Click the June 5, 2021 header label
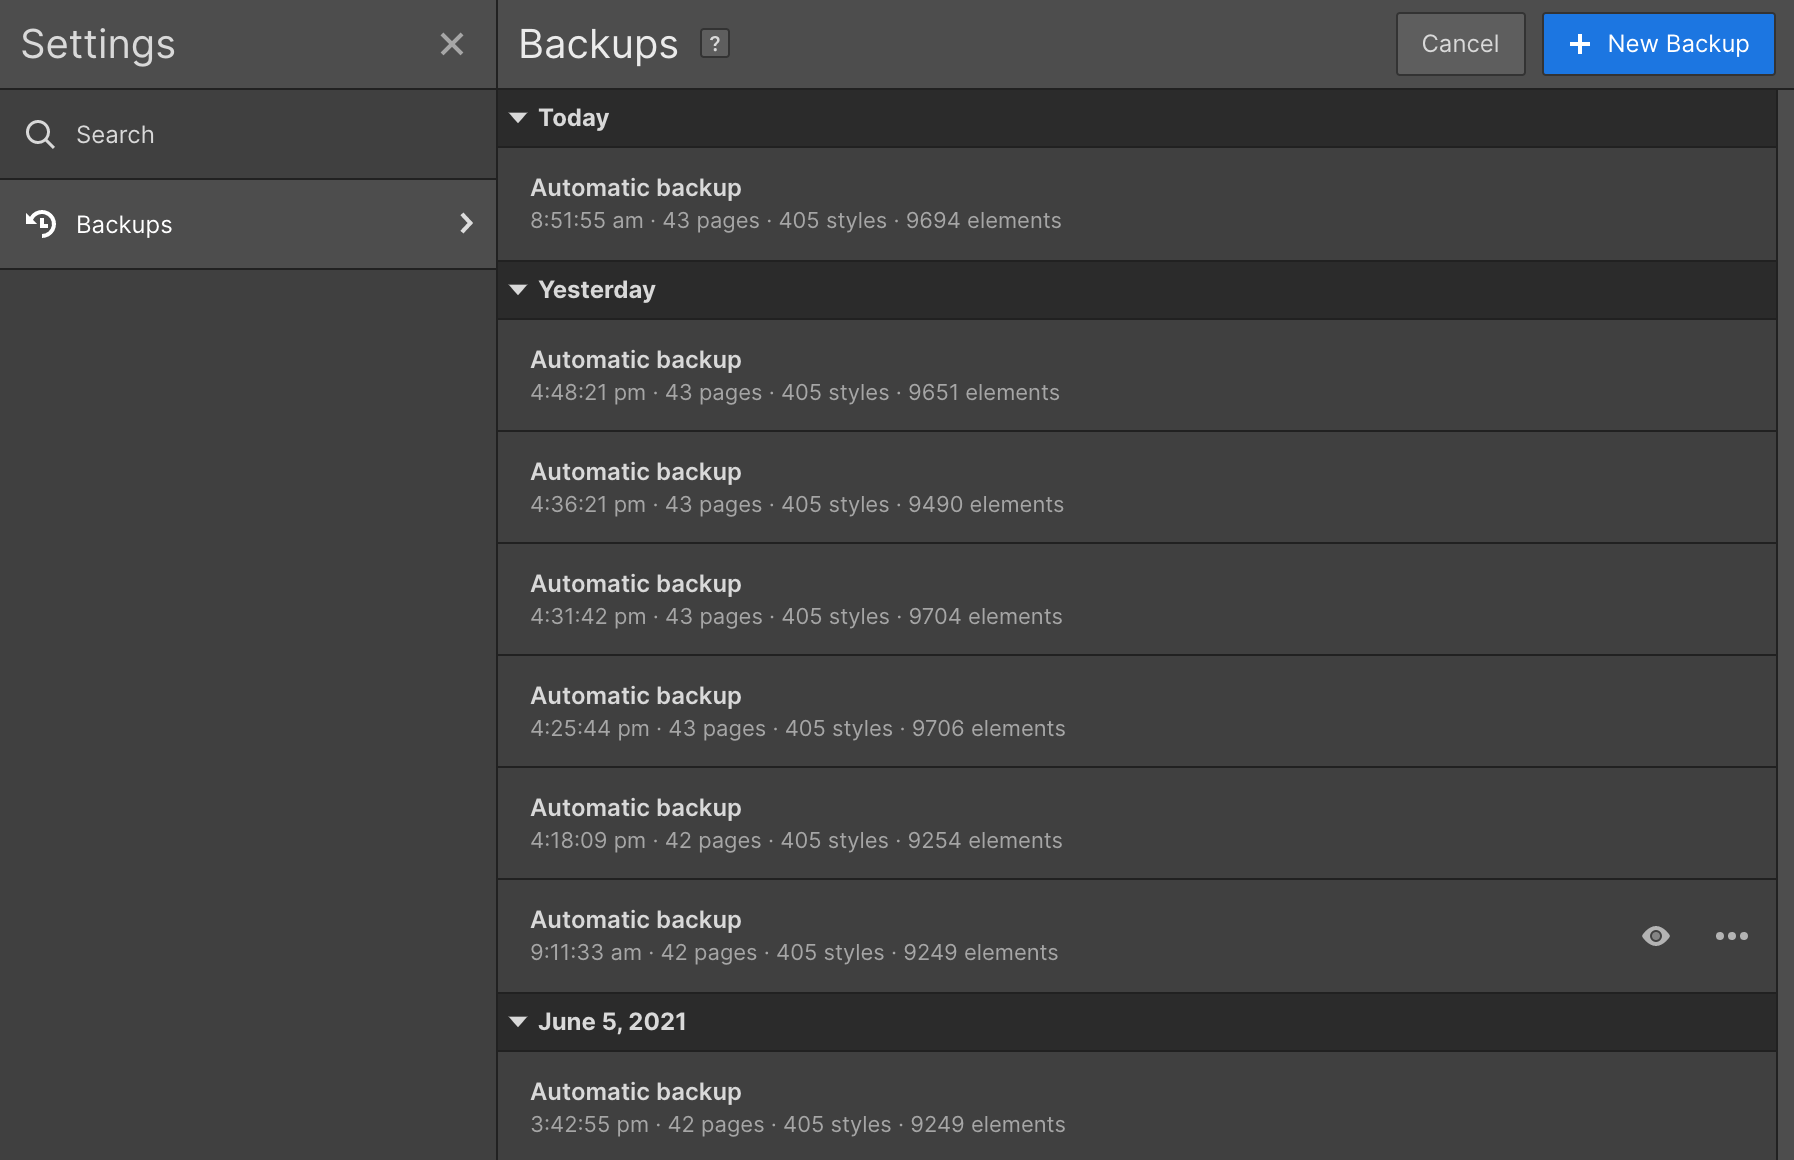 [x=612, y=1022]
